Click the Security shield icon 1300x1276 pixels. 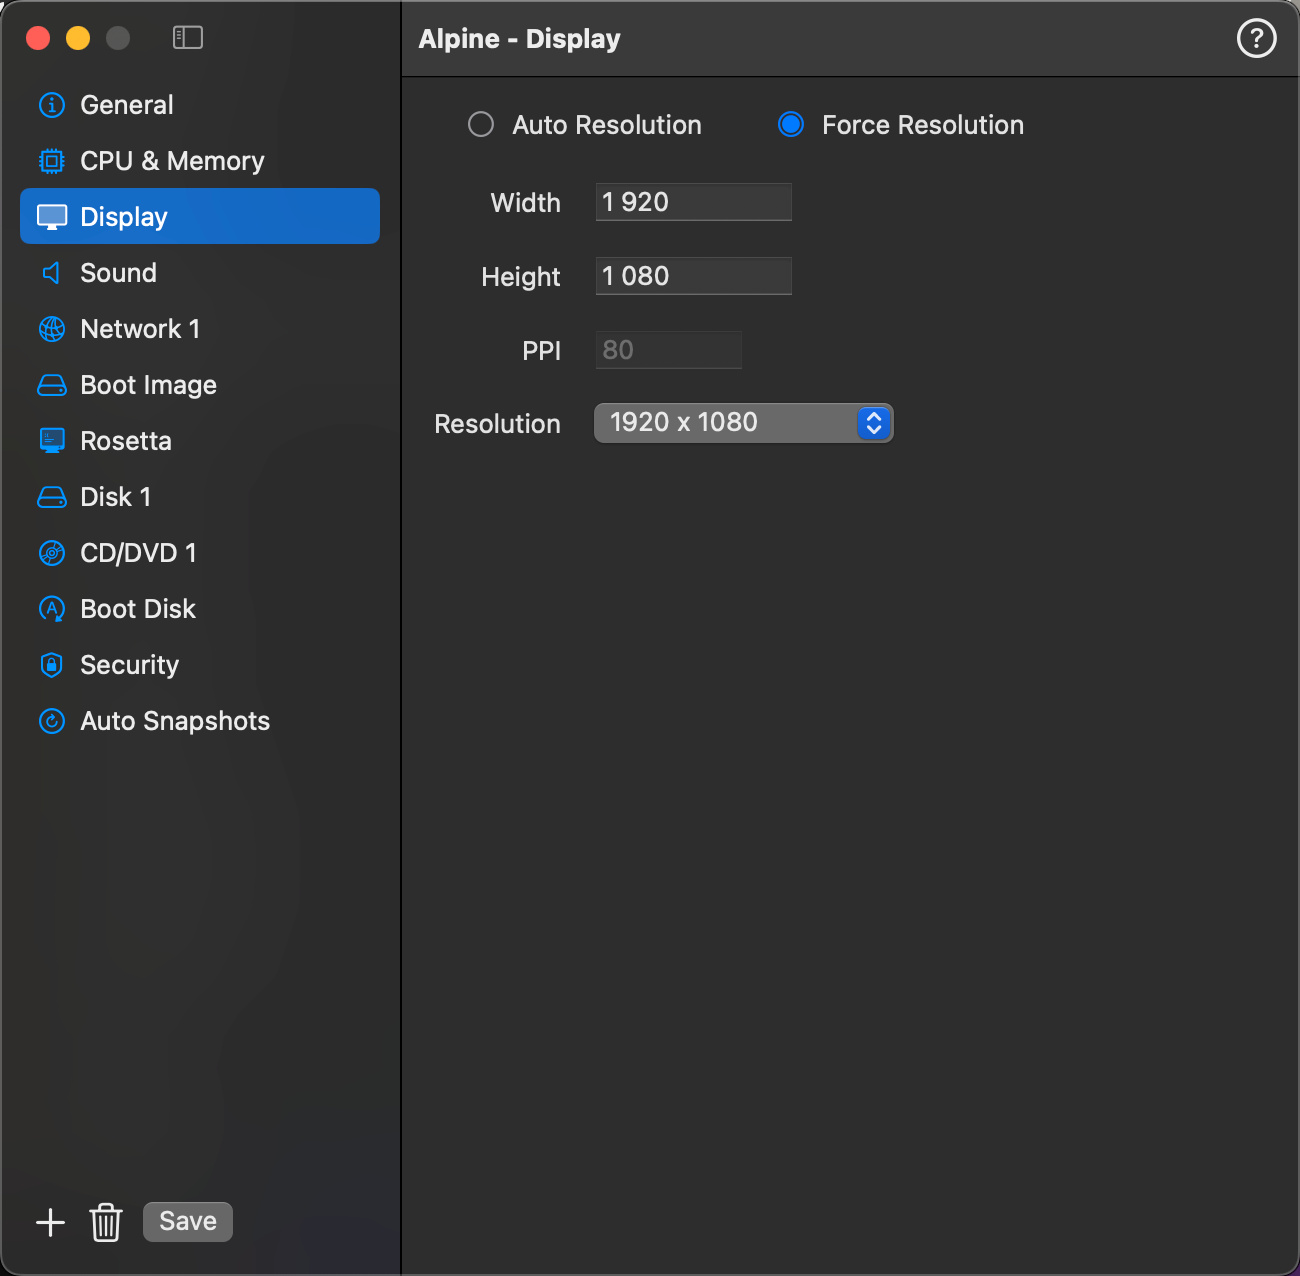coord(52,665)
